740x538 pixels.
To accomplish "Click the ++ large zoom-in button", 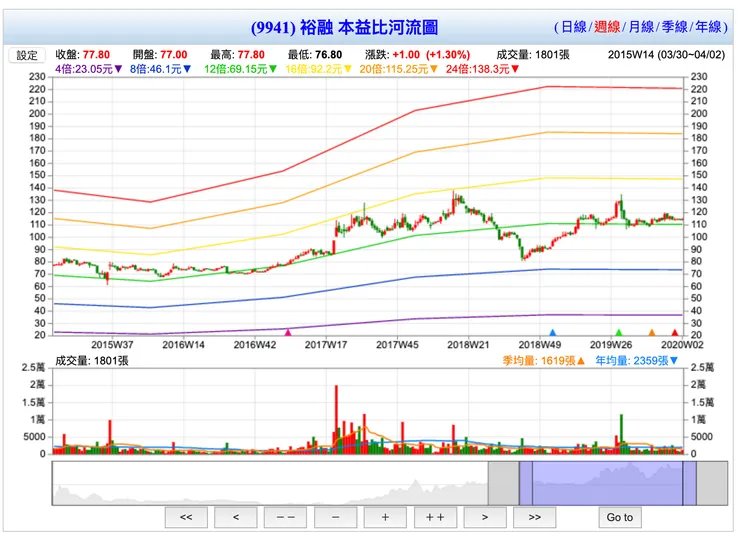I will point(435,517).
